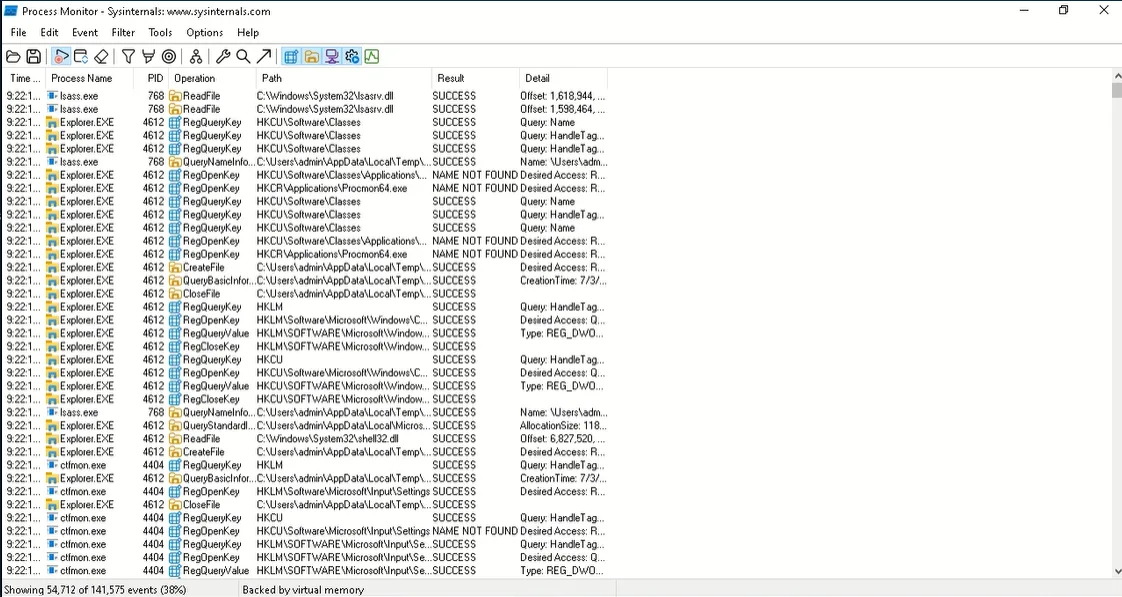Click file icon beside ReadFile shell32.dll
The image size is (1122, 597).
pyautogui.click(x=175, y=439)
